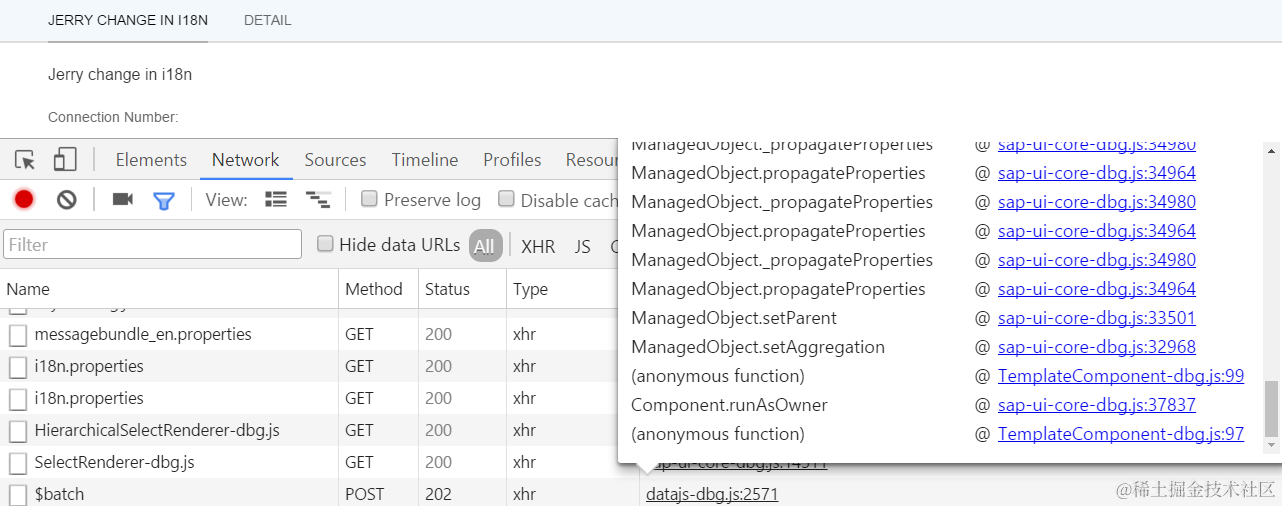This screenshot has width=1282, height=506.
Task: Click file icon beside messagebundle_en.properties
Action: [x=18, y=334]
